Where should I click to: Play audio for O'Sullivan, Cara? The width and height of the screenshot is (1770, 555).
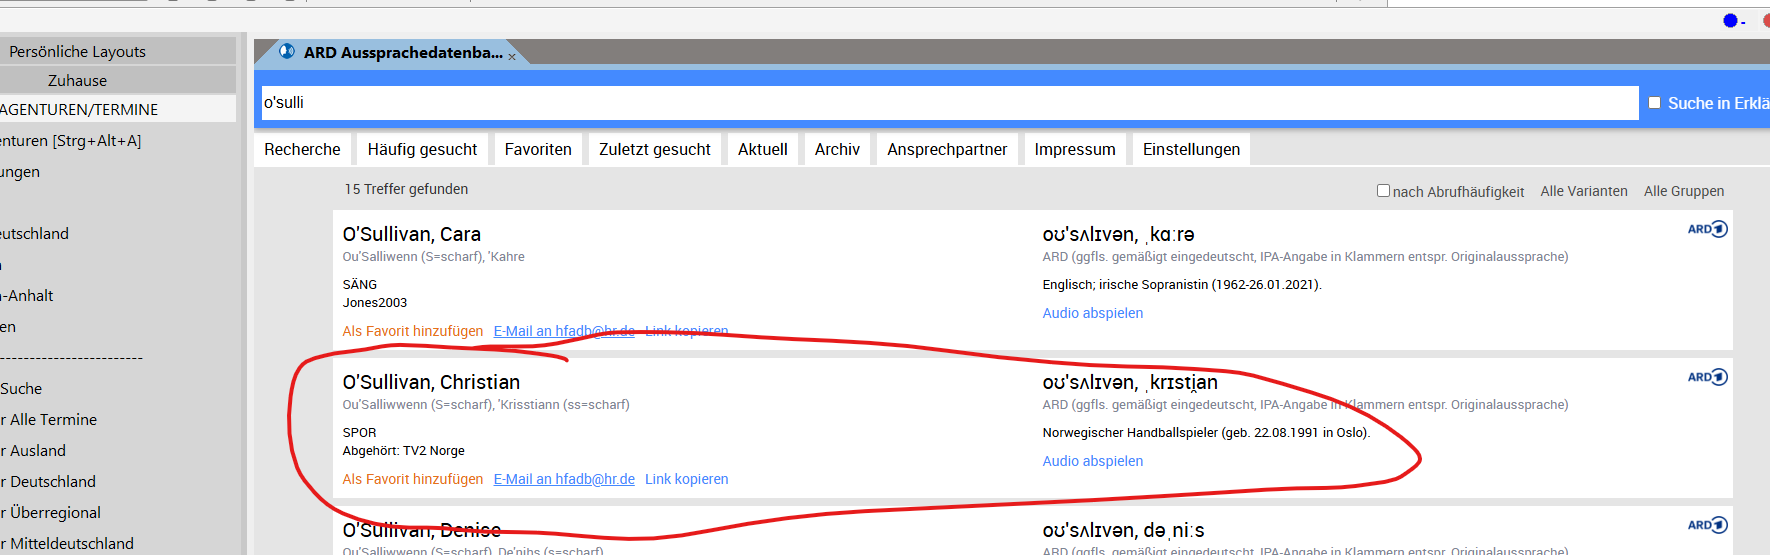(1092, 313)
